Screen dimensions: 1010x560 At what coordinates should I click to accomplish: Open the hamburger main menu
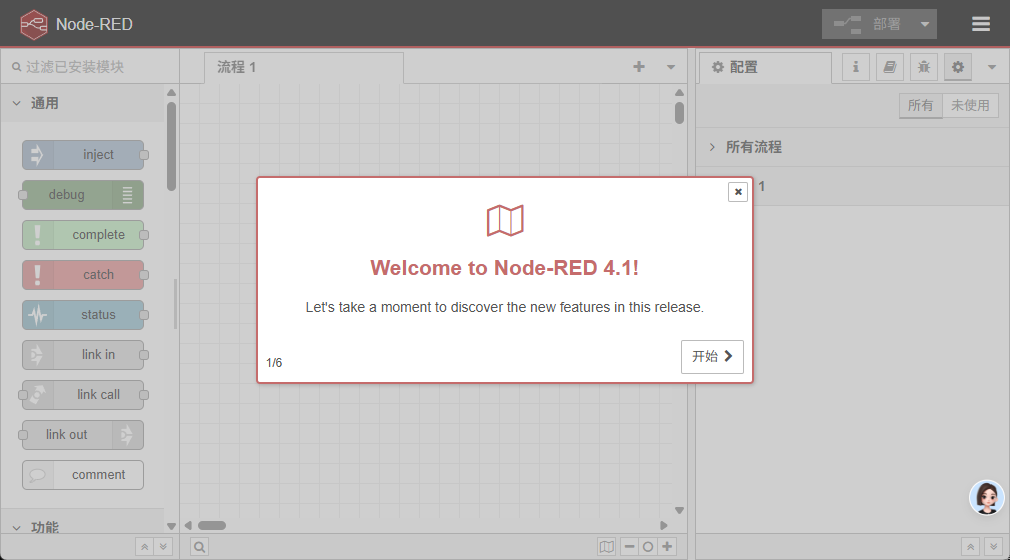(x=980, y=24)
